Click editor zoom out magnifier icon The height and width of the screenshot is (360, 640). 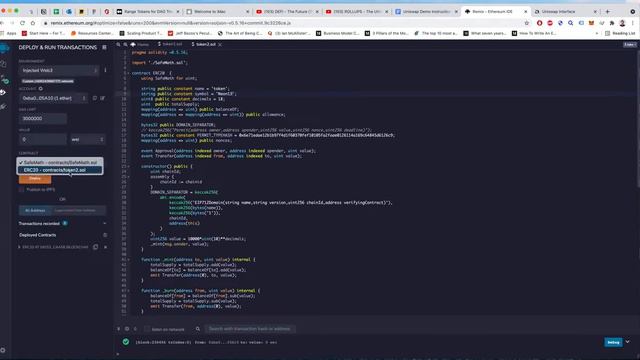(118, 44)
